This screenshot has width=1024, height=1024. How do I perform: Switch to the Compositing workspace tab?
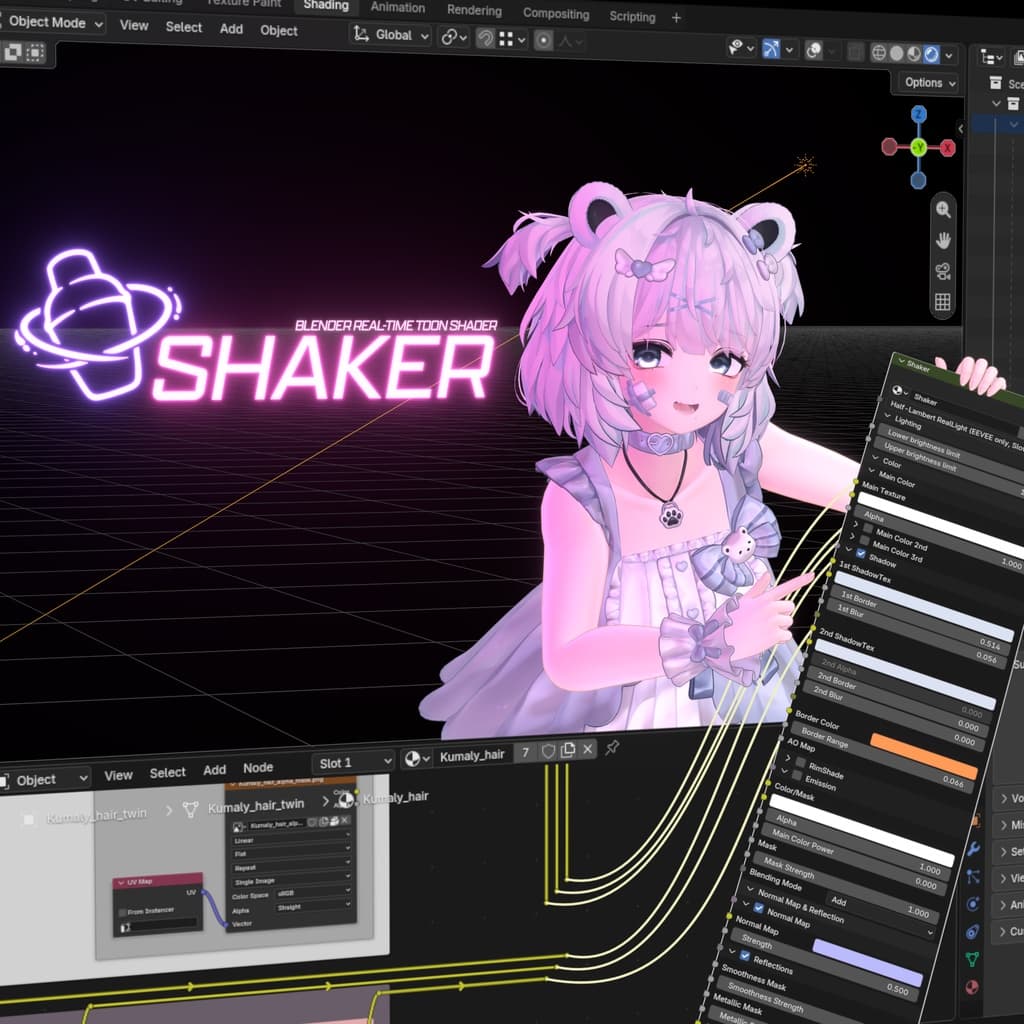(x=556, y=14)
